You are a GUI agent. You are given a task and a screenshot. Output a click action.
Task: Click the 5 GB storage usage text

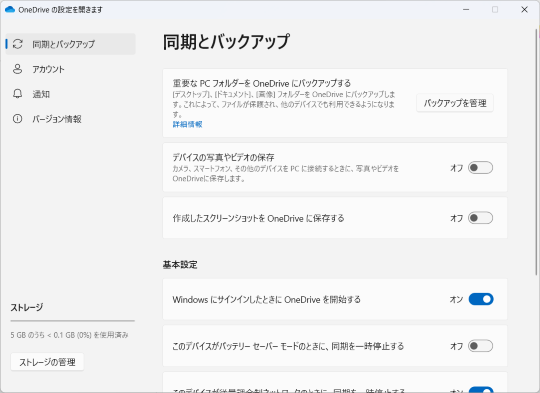69,335
